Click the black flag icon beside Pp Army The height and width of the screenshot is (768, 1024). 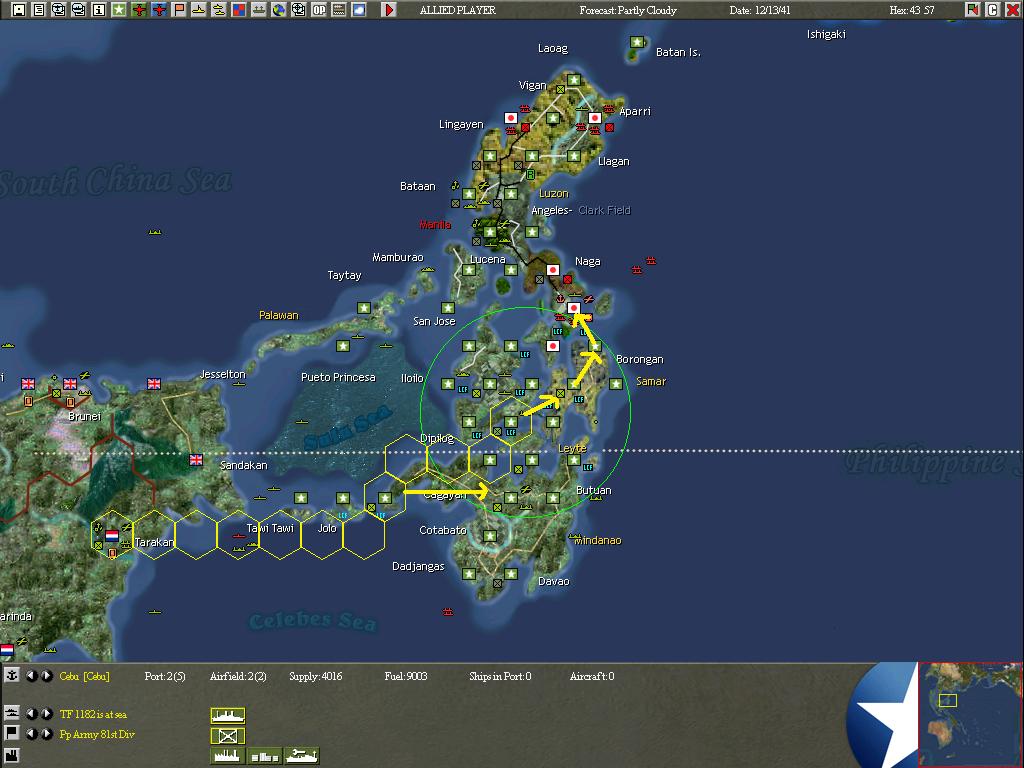coord(12,733)
